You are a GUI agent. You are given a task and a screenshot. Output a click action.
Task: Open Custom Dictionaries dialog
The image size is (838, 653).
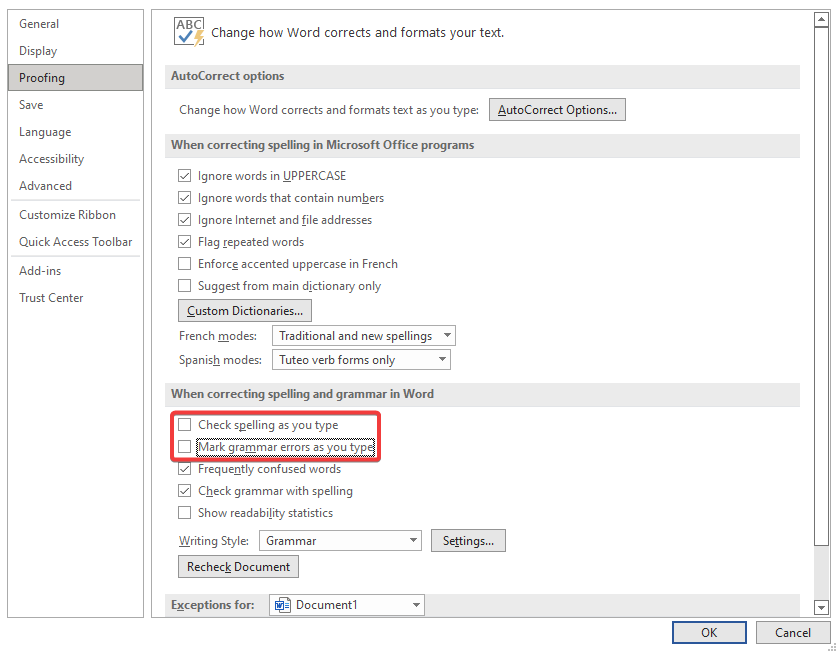pyautogui.click(x=245, y=311)
